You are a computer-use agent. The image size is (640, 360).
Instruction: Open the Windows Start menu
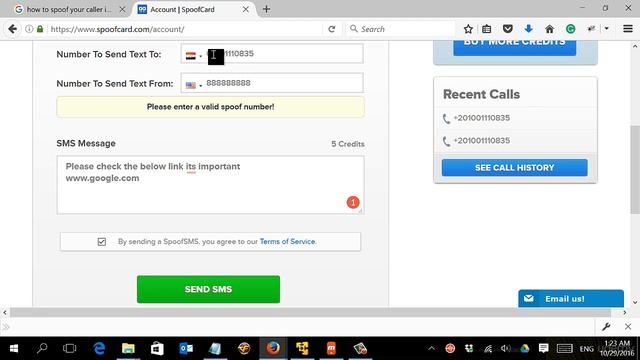click(13, 349)
